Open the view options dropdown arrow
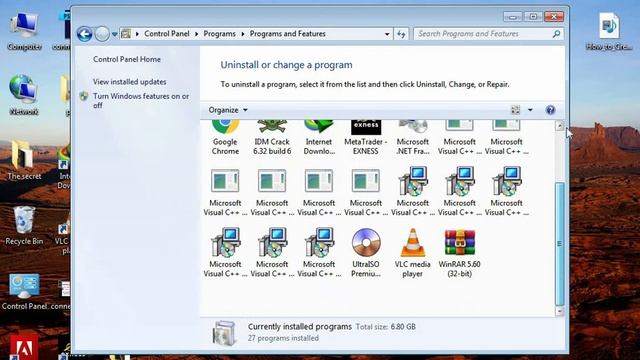This screenshot has height=360, width=640. (530, 110)
